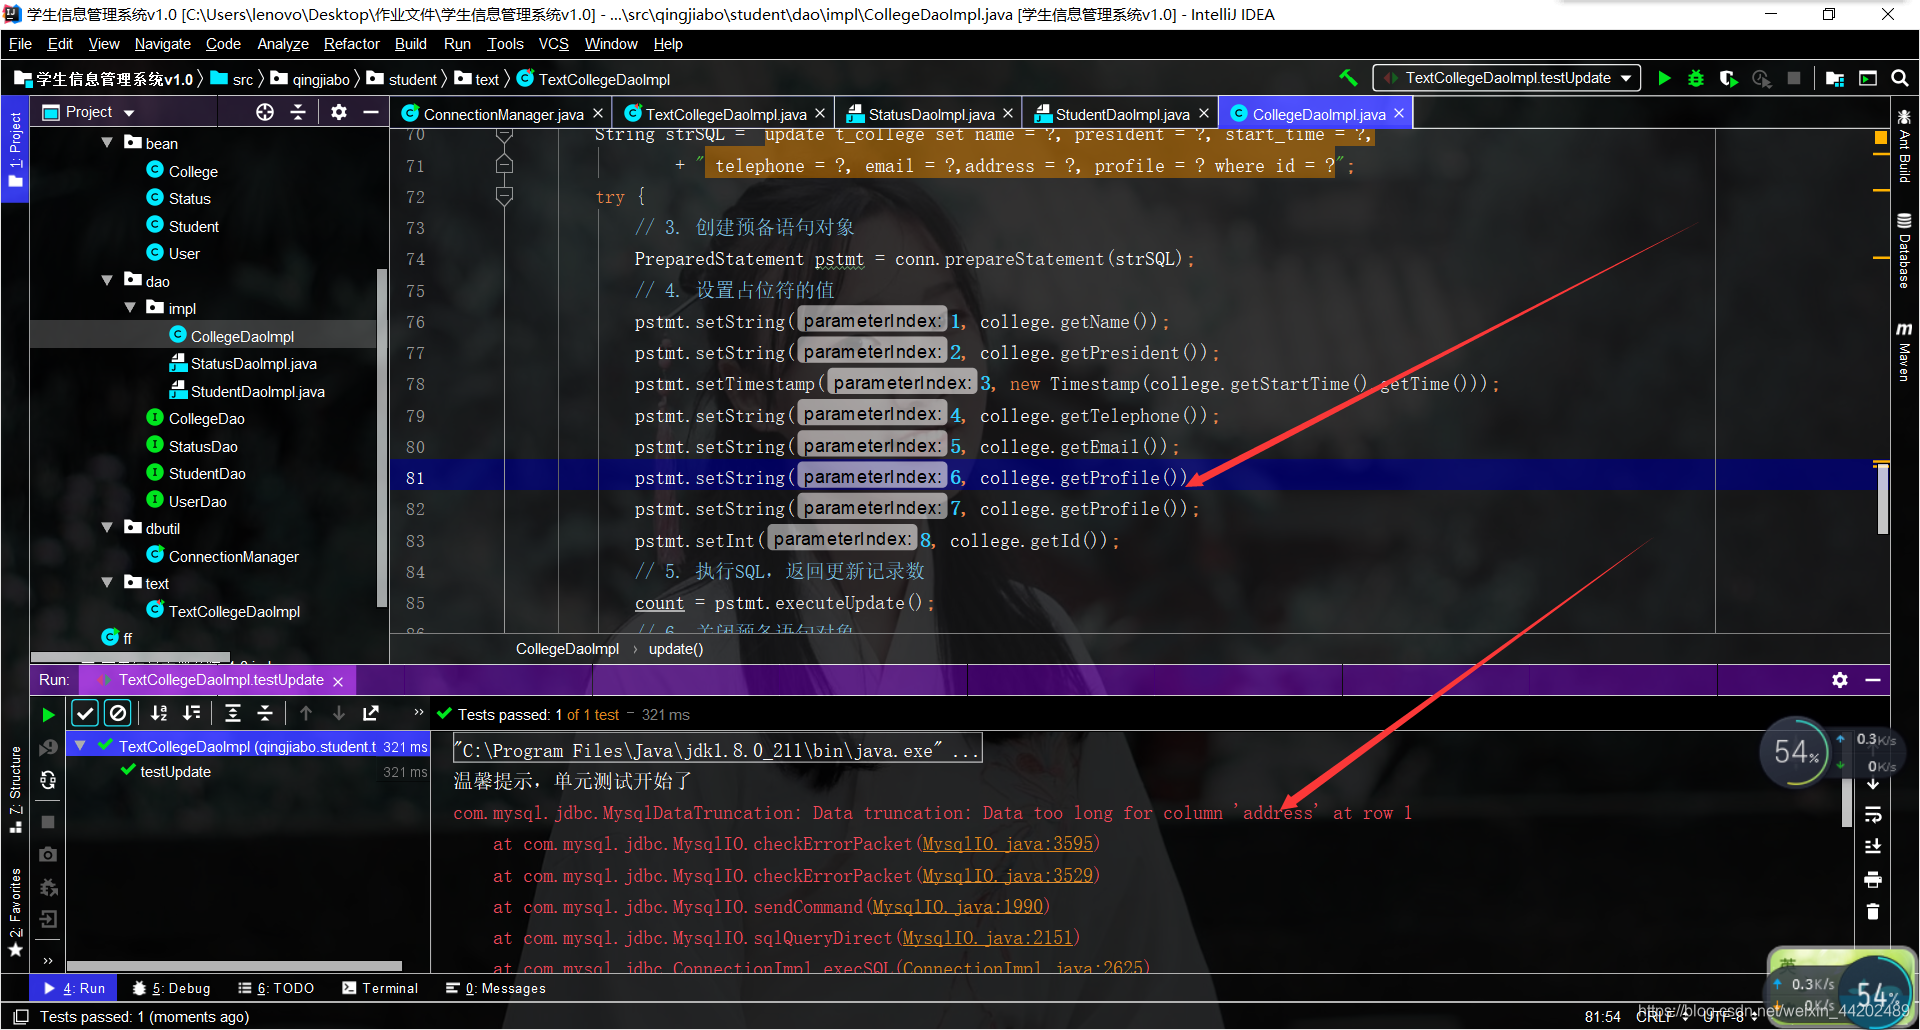Run with coverage shield icon
This screenshot has height=1030, width=1920.
point(1728,78)
